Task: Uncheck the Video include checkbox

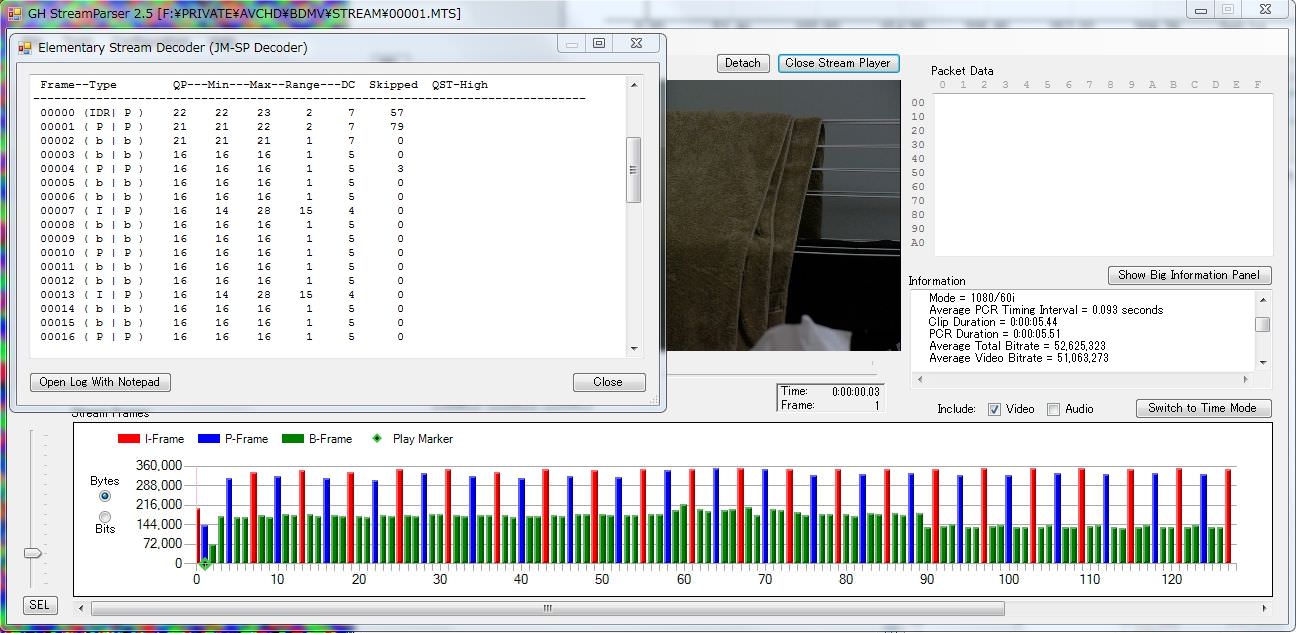Action: (994, 409)
